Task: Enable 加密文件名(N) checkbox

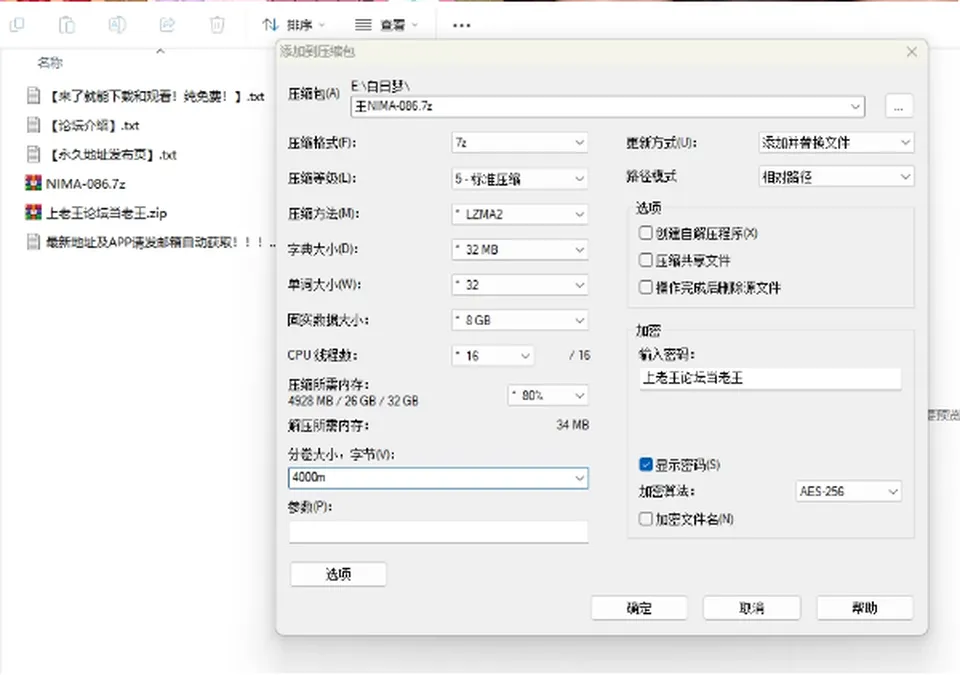Action: pos(645,519)
